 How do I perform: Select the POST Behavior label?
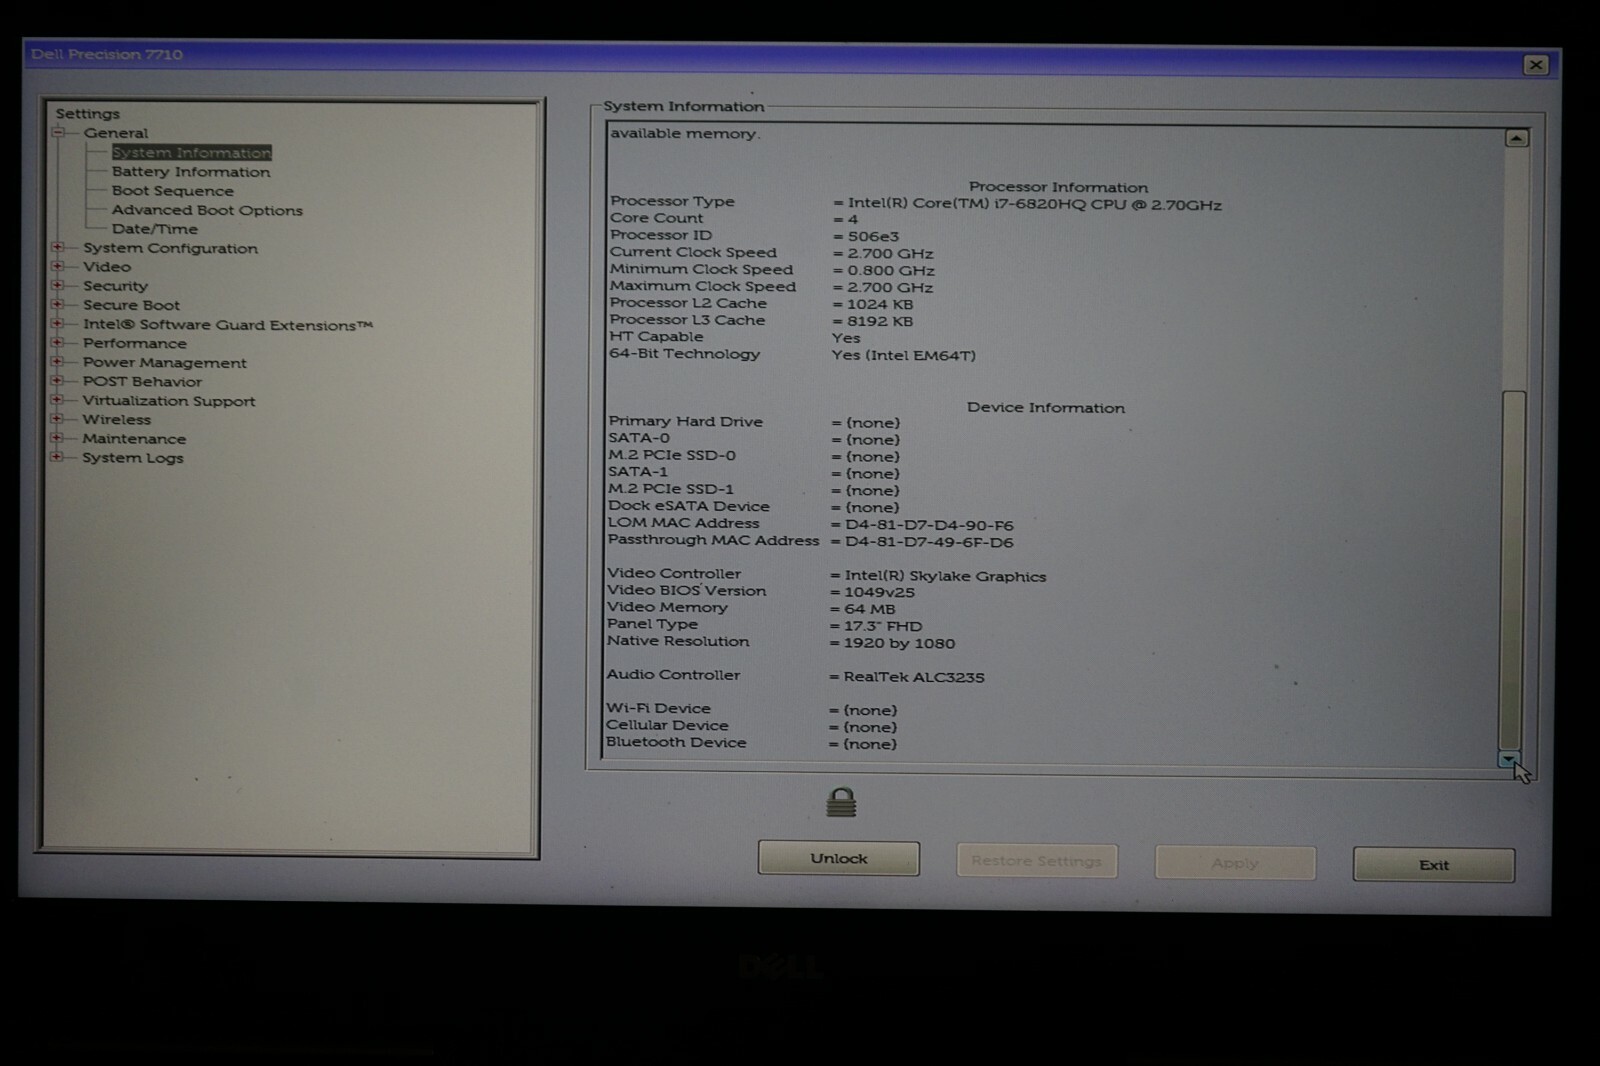coord(142,382)
